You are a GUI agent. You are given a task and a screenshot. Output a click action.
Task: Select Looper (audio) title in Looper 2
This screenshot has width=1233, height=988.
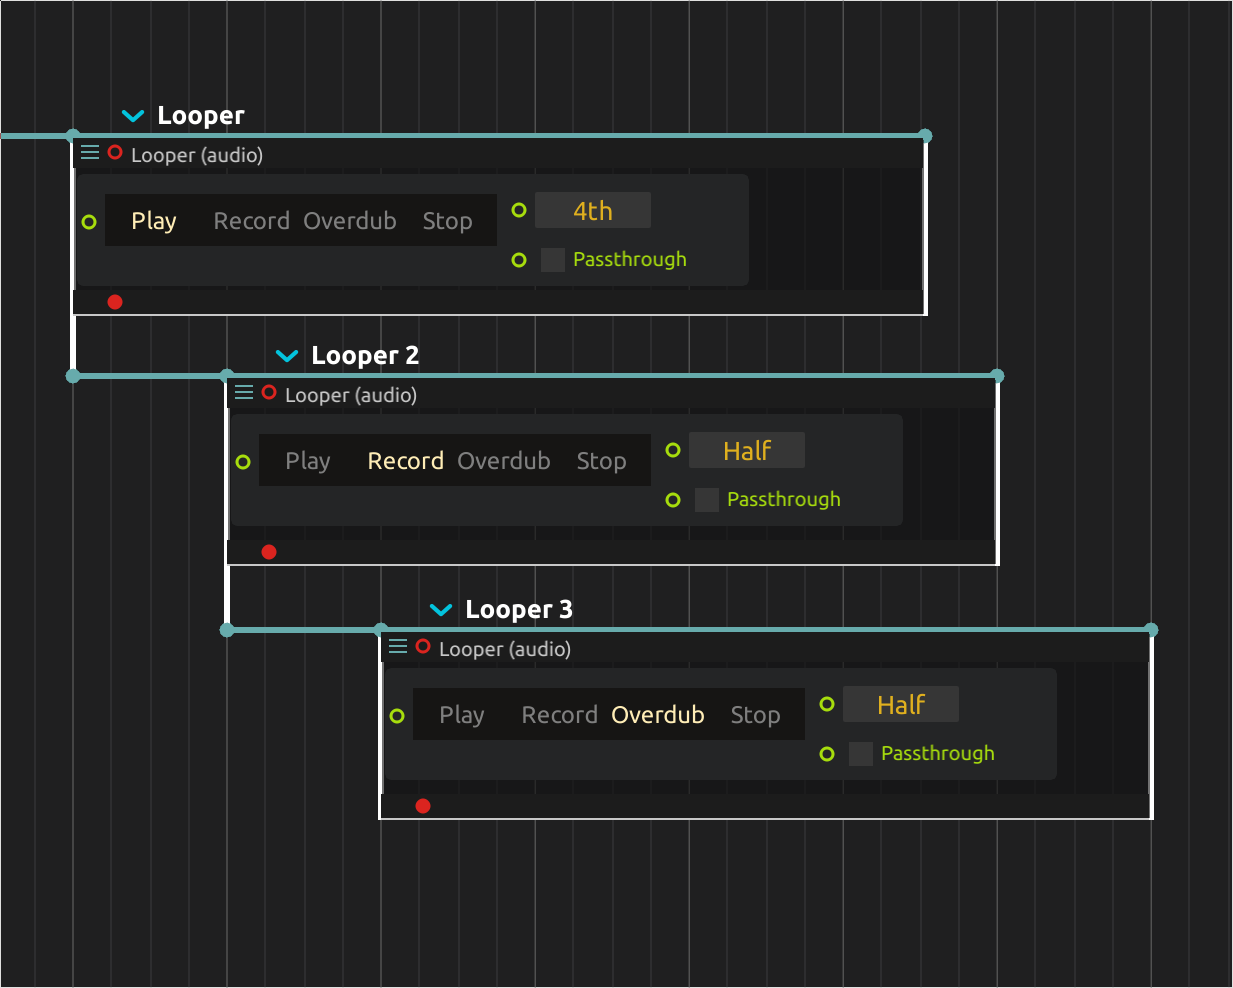tap(351, 395)
